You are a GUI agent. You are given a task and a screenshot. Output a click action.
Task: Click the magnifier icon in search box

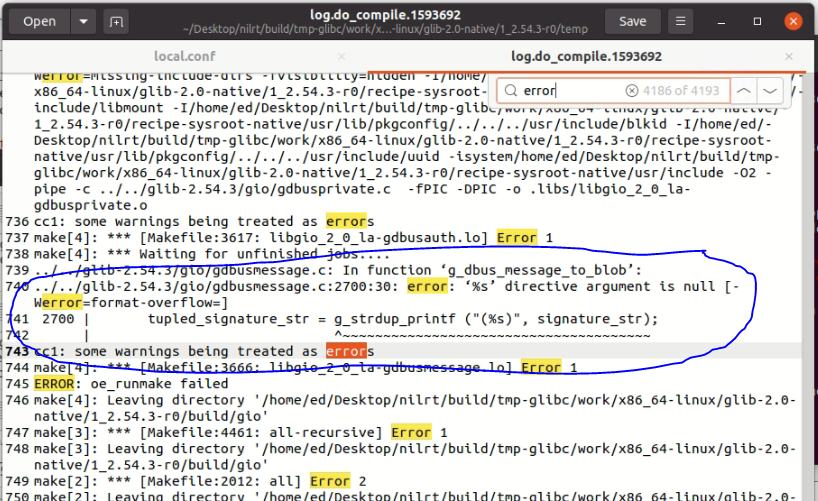coord(511,91)
